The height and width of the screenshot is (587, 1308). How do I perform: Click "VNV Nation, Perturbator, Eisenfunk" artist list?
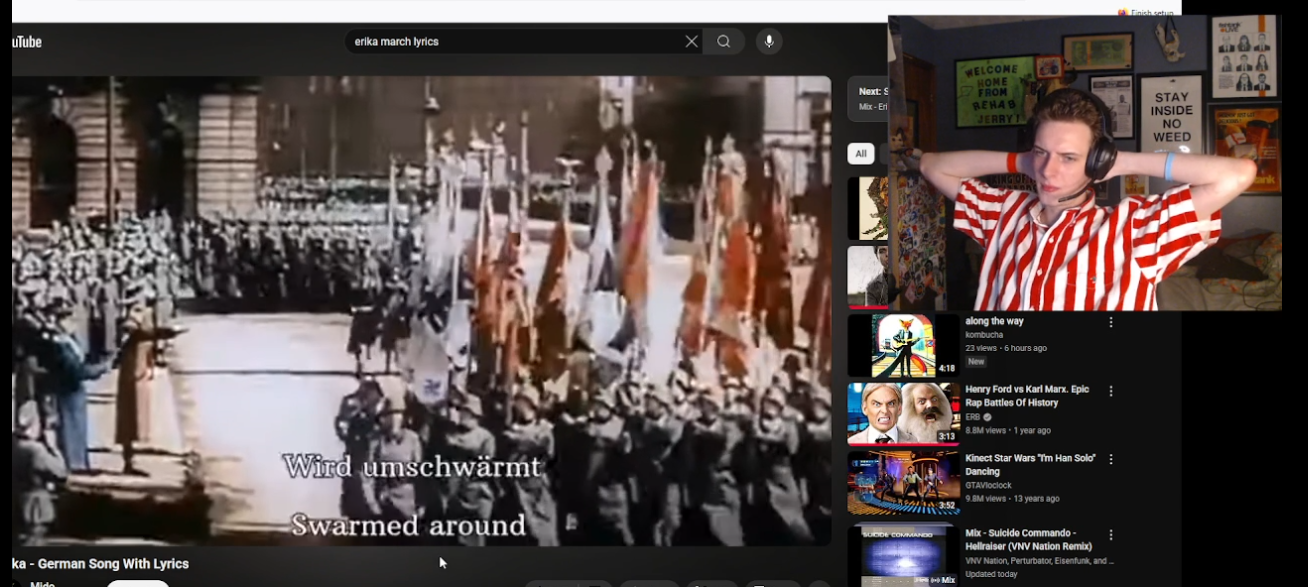pos(1039,561)
